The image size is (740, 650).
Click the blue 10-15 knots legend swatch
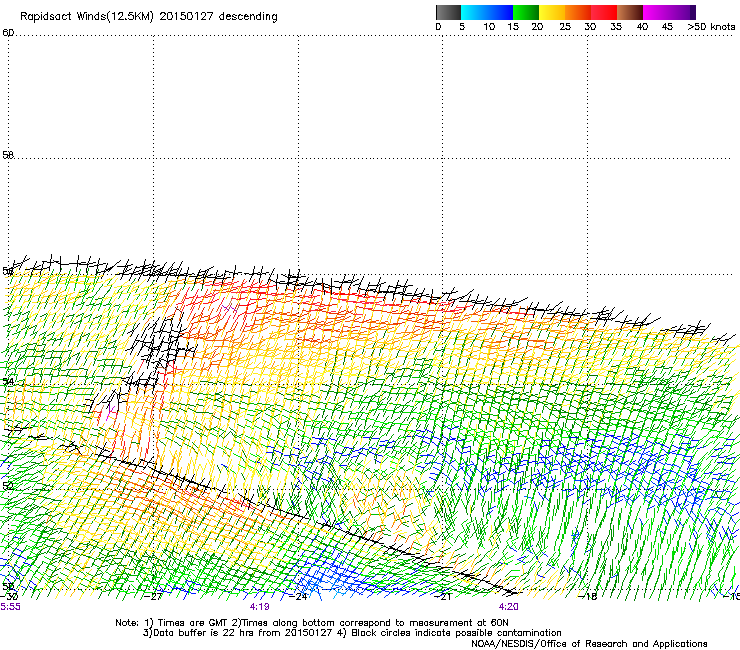click(500, 12)
